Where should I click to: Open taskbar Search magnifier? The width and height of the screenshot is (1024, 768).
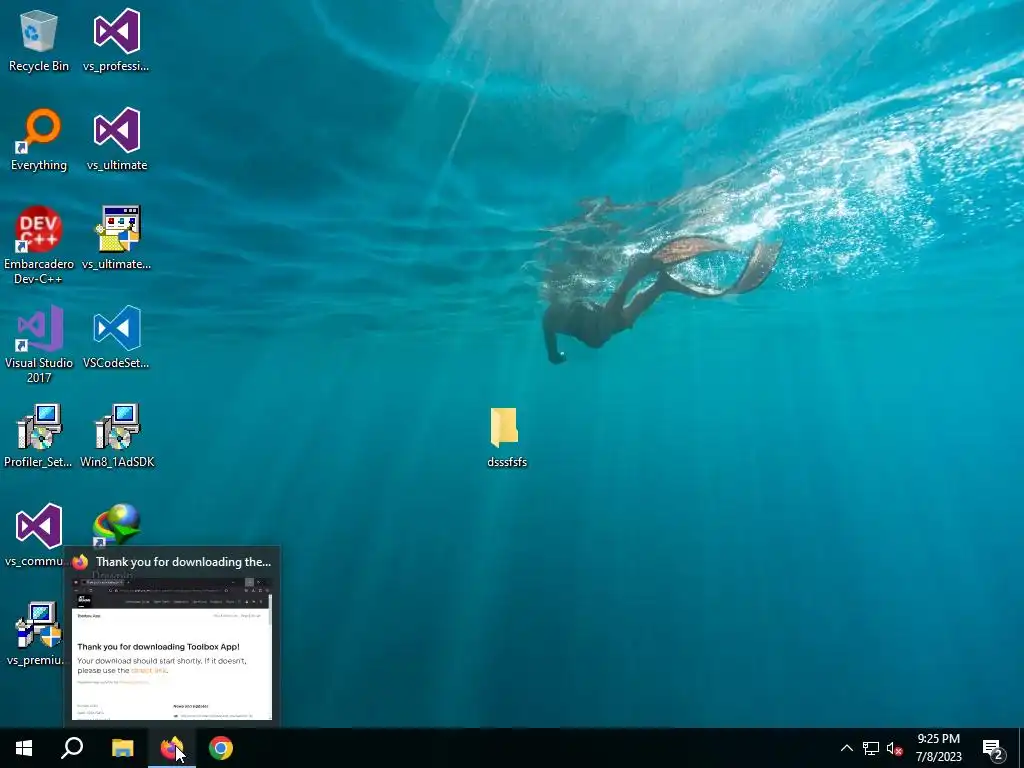[72, 748]
